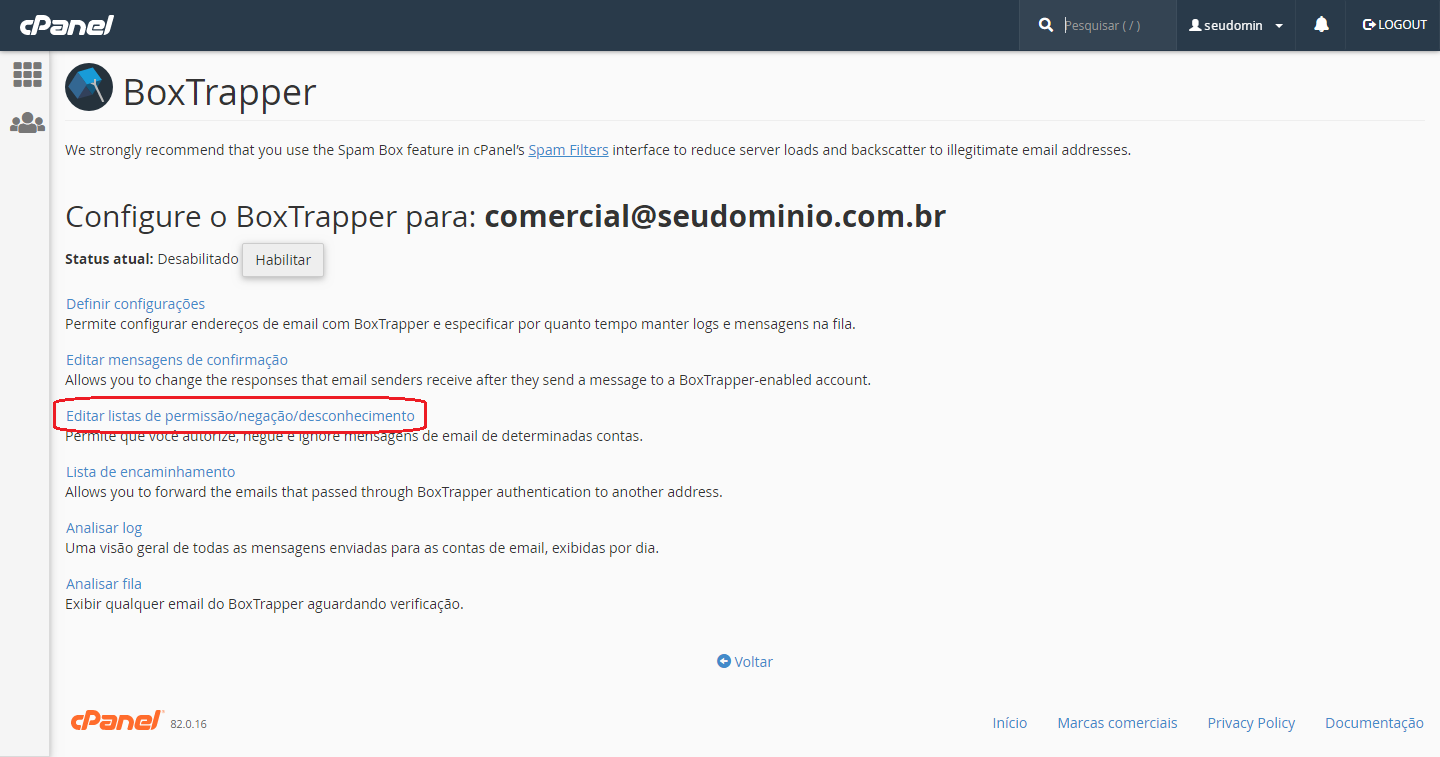The image size is (1440, 757).
Task: Click the version number 82.0.16
Action: [188, 724]
